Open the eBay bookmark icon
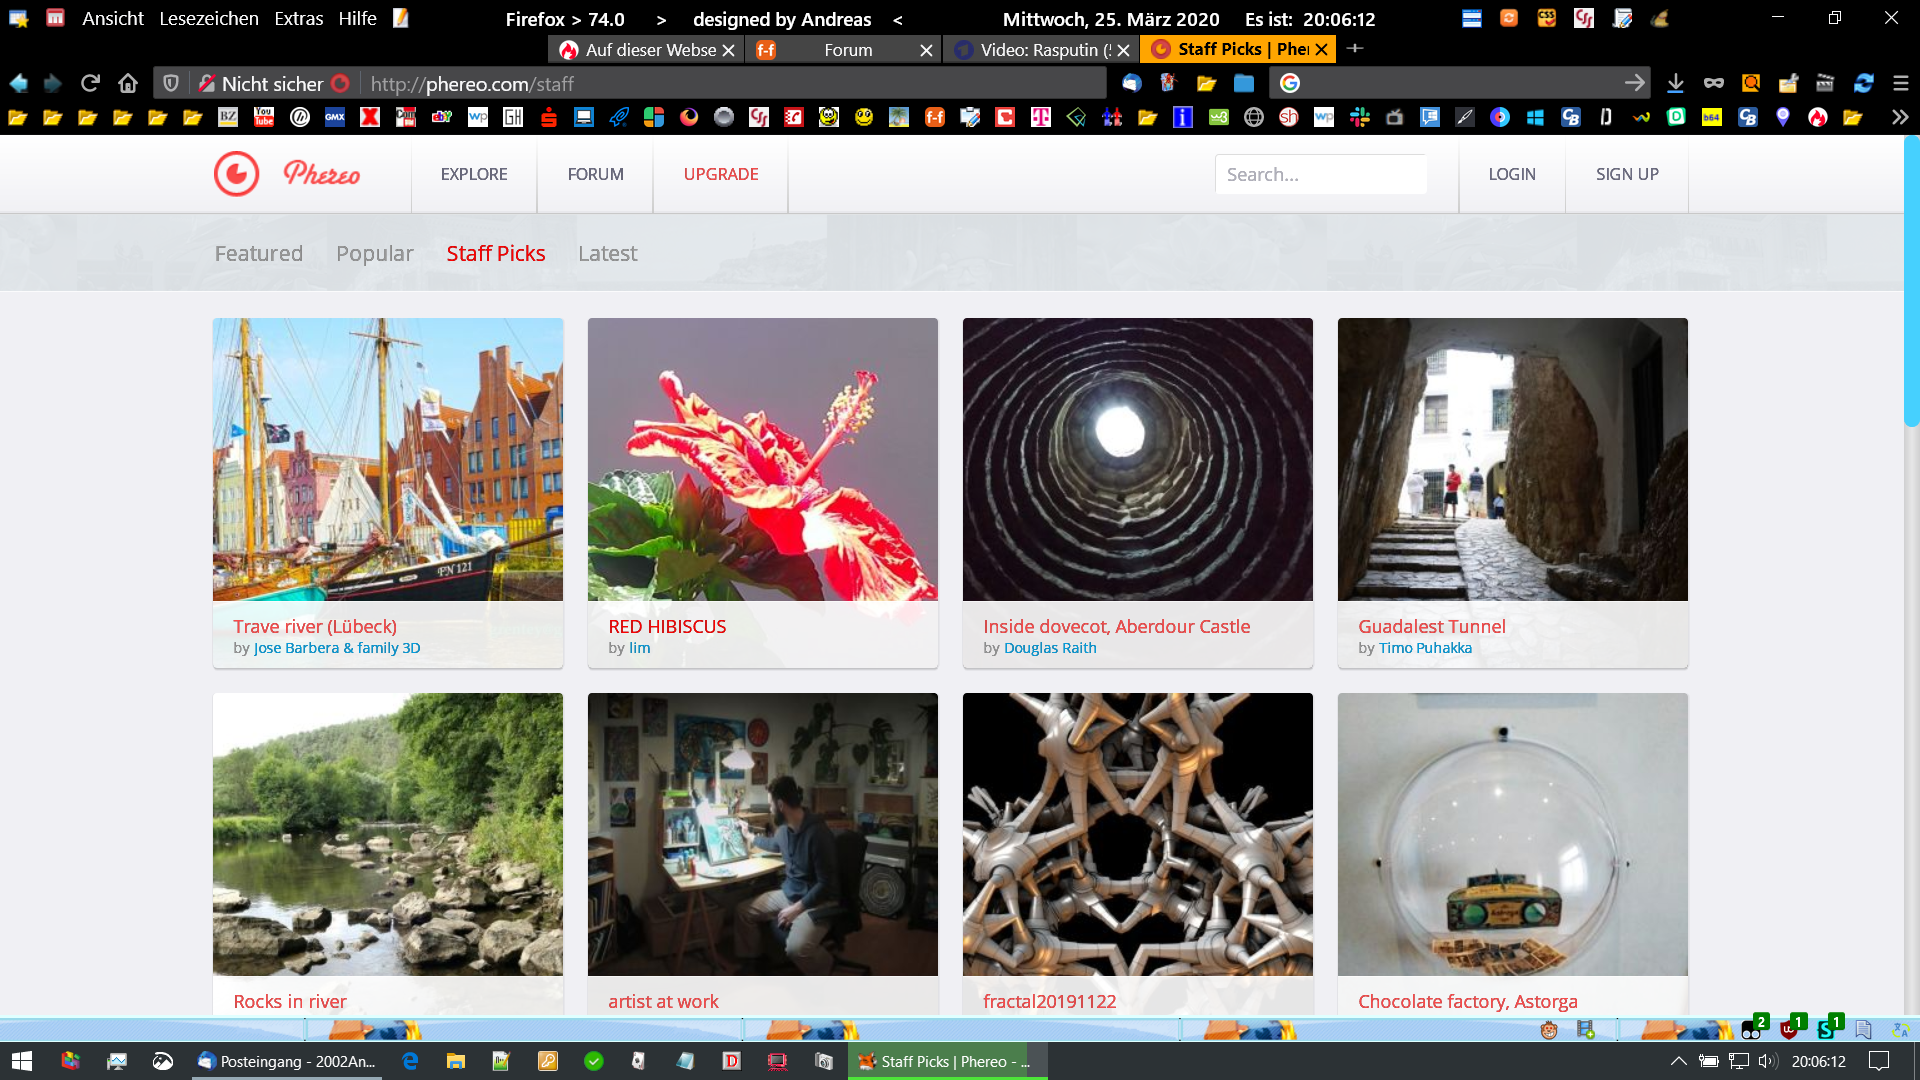This screenshot has height=1080, width=1920. click(441, 117)
